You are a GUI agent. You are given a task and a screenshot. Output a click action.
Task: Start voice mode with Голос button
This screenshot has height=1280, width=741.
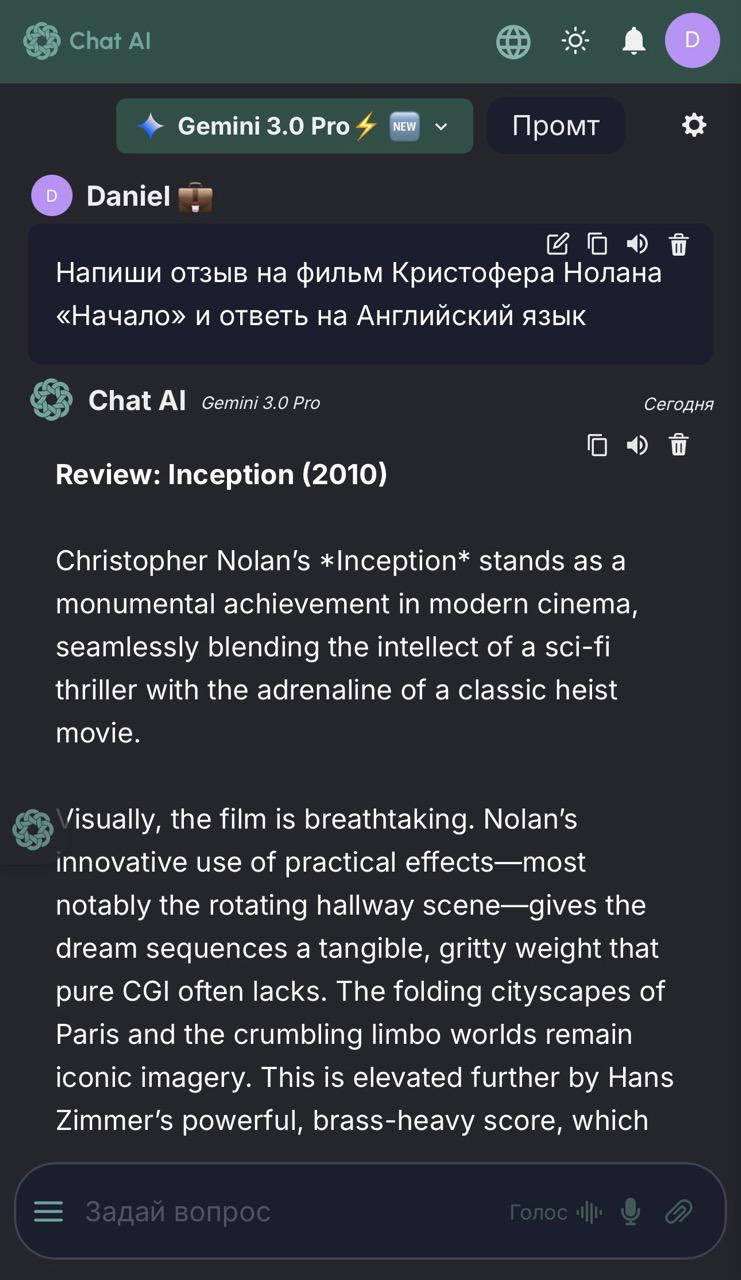(x=555, y=1212)
